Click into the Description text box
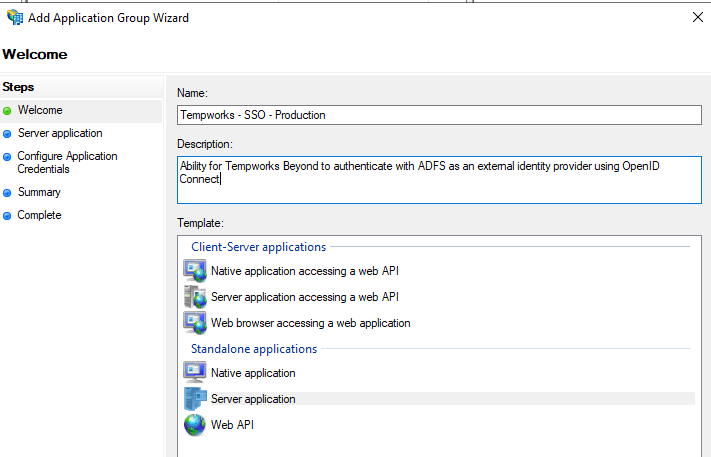This screenshot has height=457, width=711. tap(439, 180)
